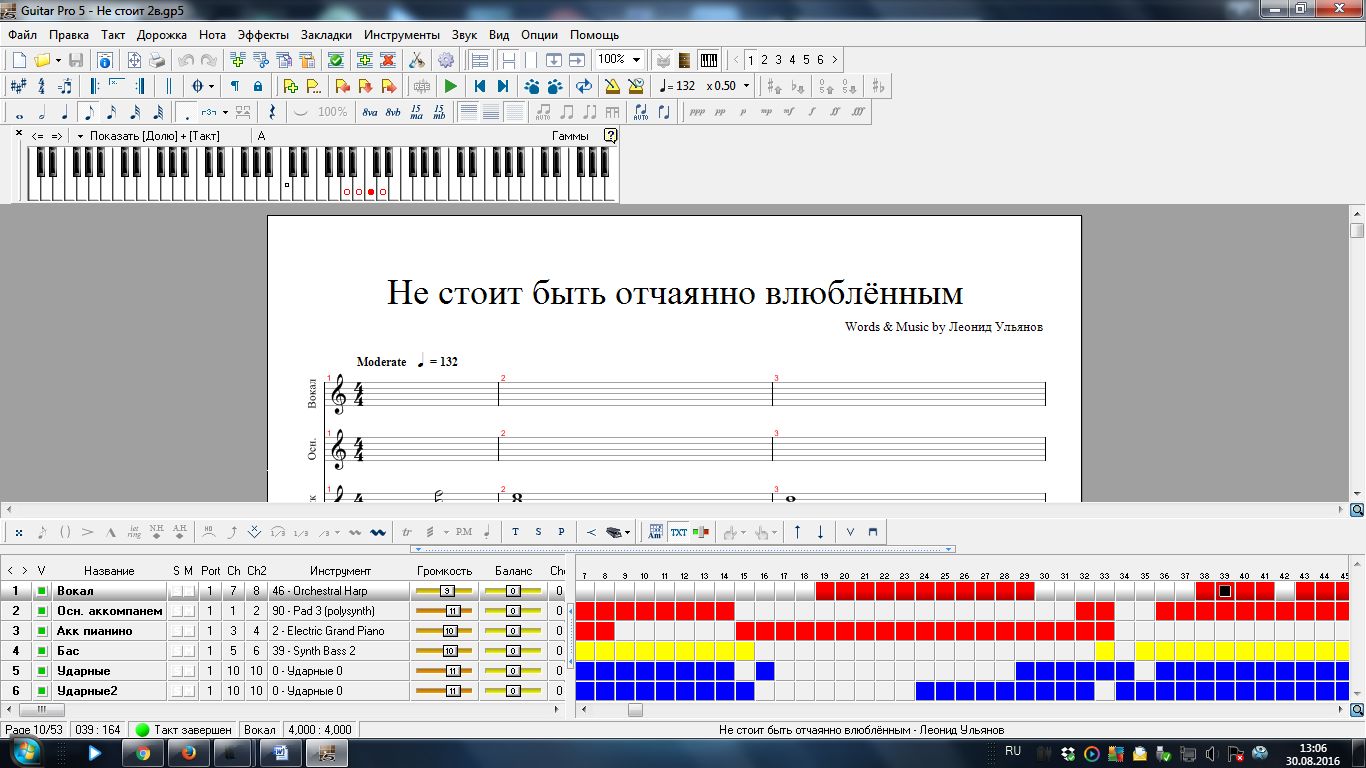1366x768 pixels.
Task: Click the metronome icon
Action: (611, 86)
